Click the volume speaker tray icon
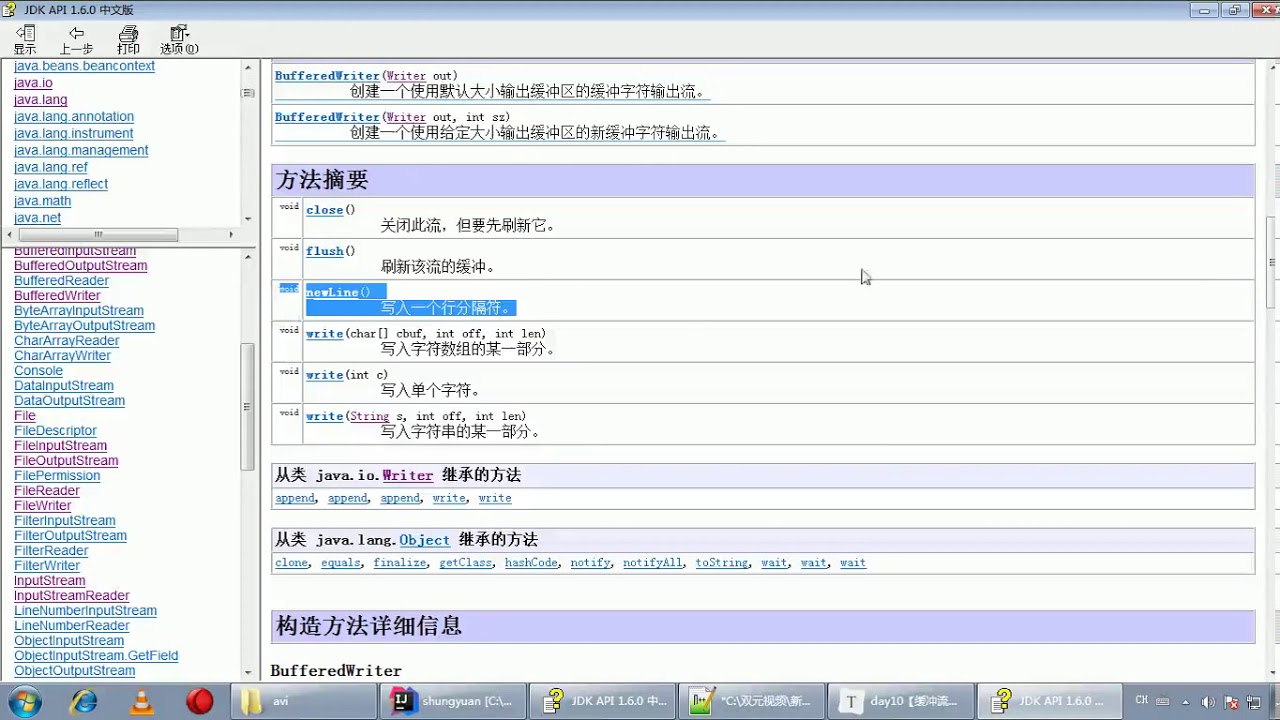Screen dimensions: 1280x720 (x=1207, y=702)
